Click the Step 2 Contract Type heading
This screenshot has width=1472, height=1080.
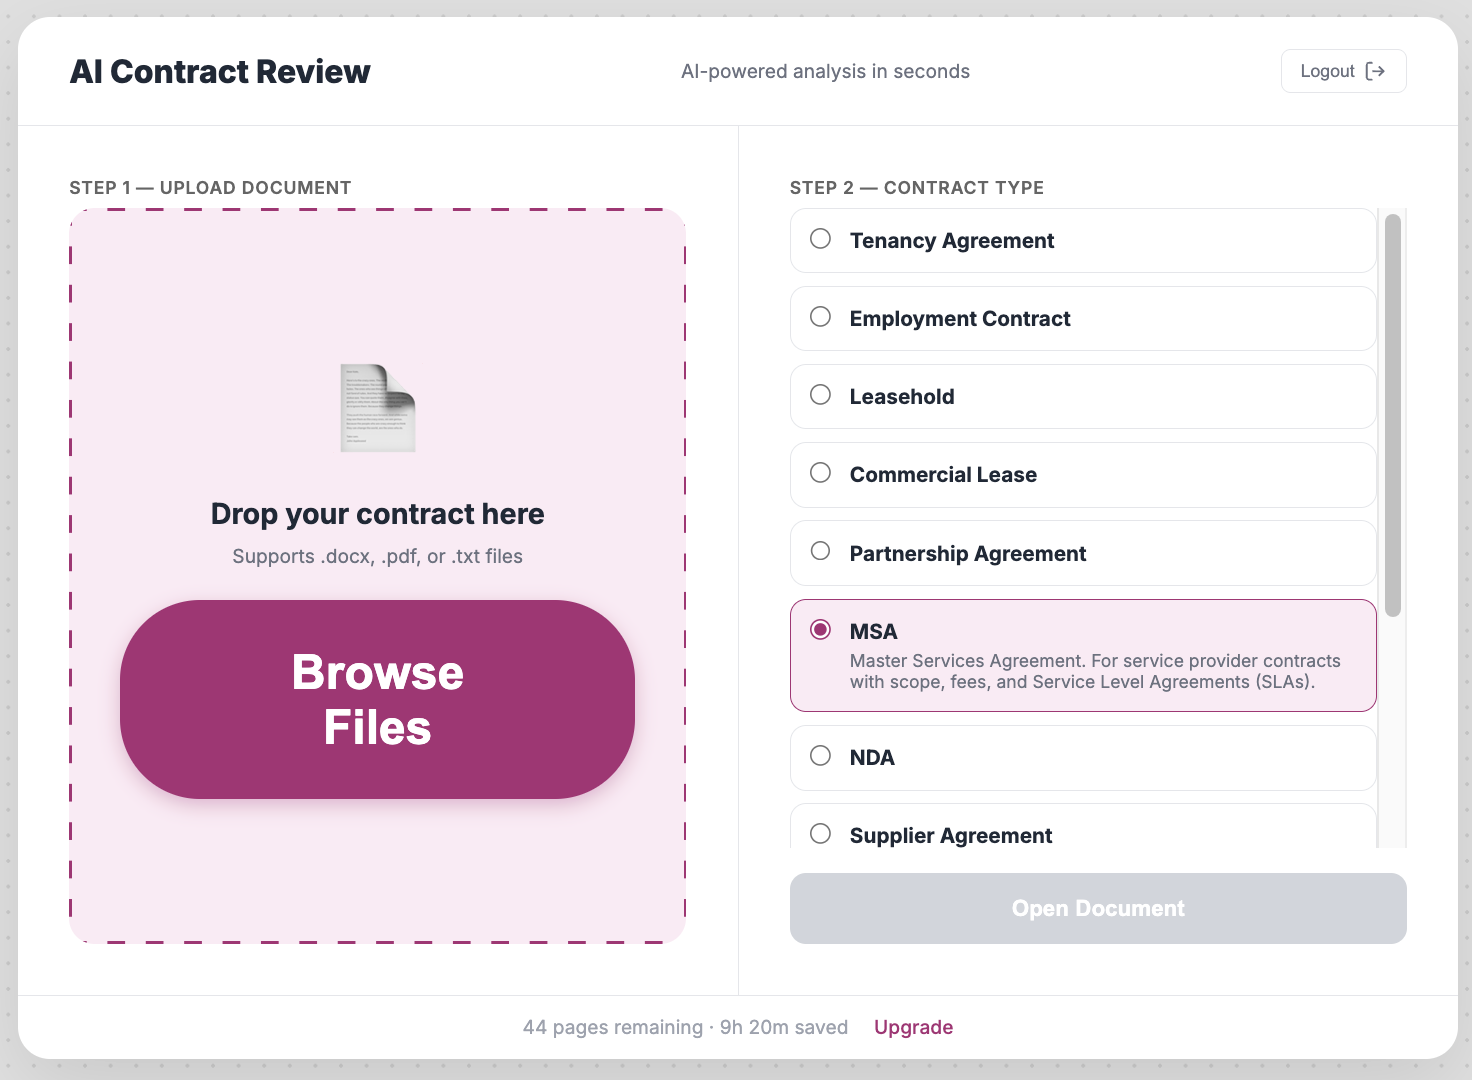click(916, 188)
